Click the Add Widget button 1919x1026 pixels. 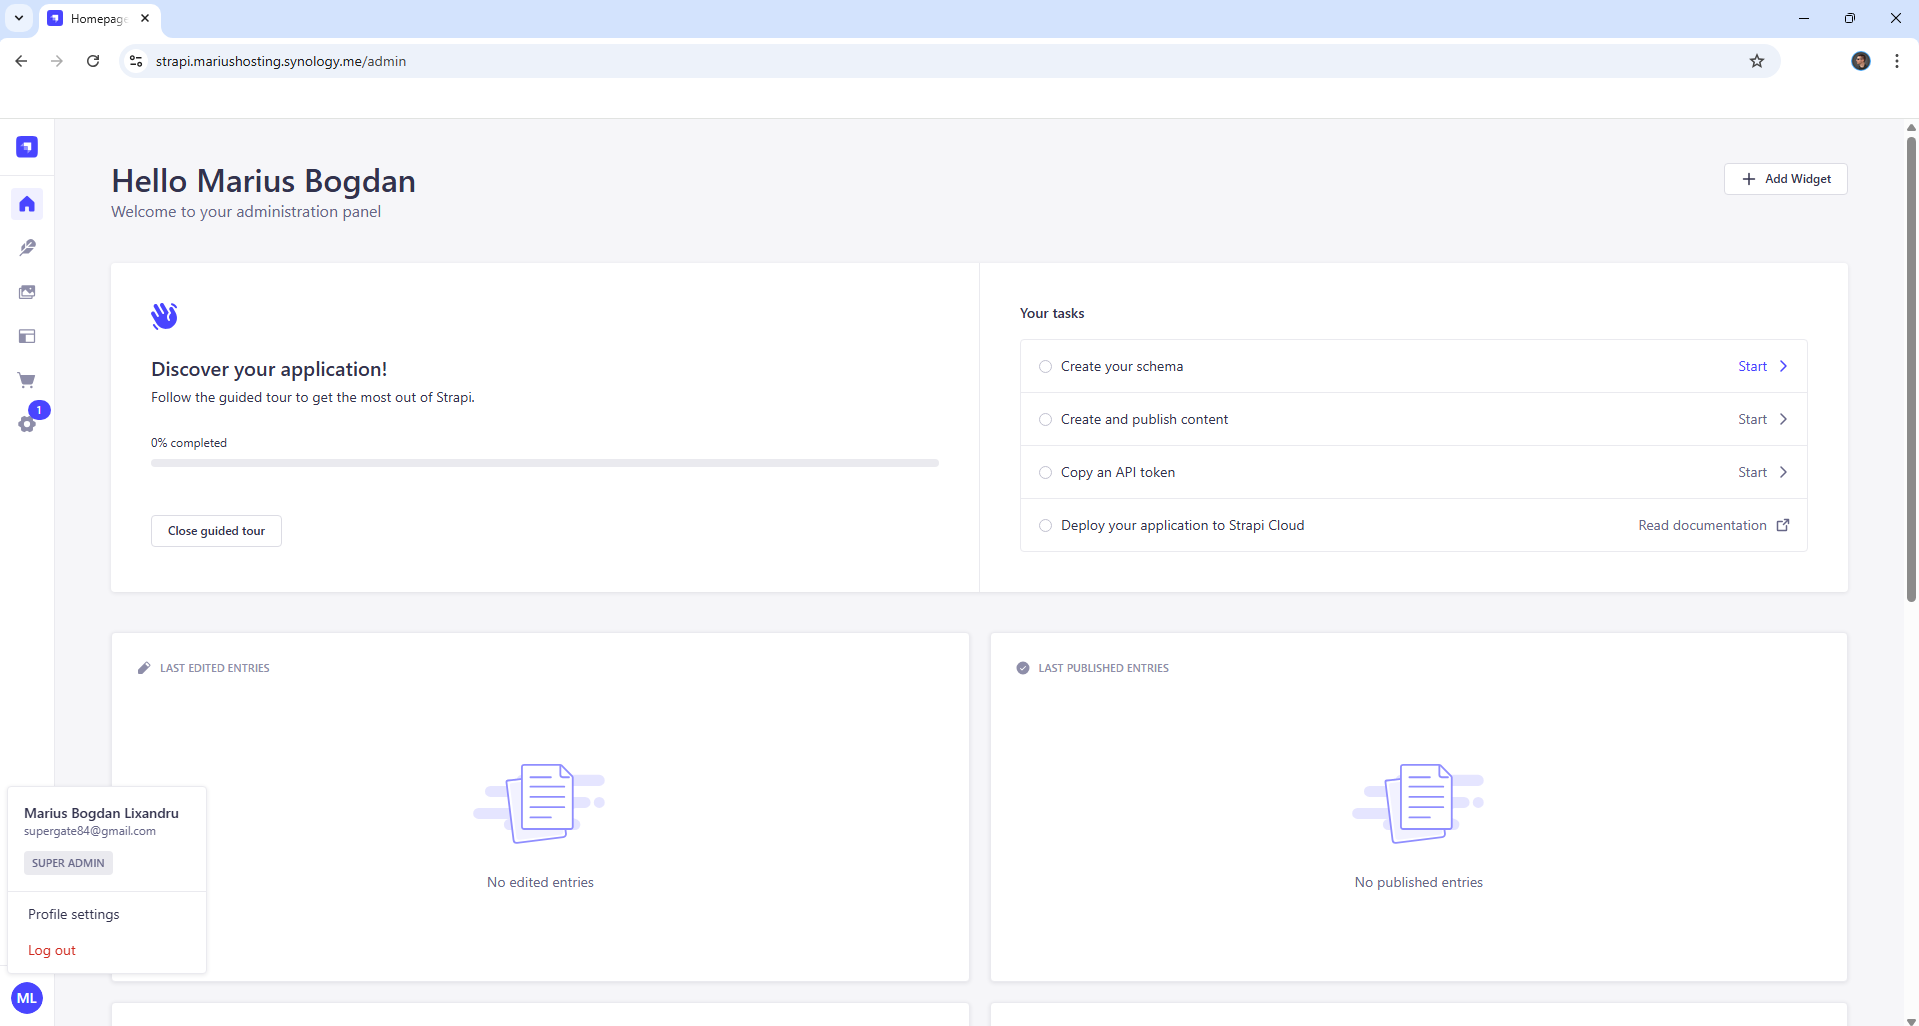tap(1785, 179)
